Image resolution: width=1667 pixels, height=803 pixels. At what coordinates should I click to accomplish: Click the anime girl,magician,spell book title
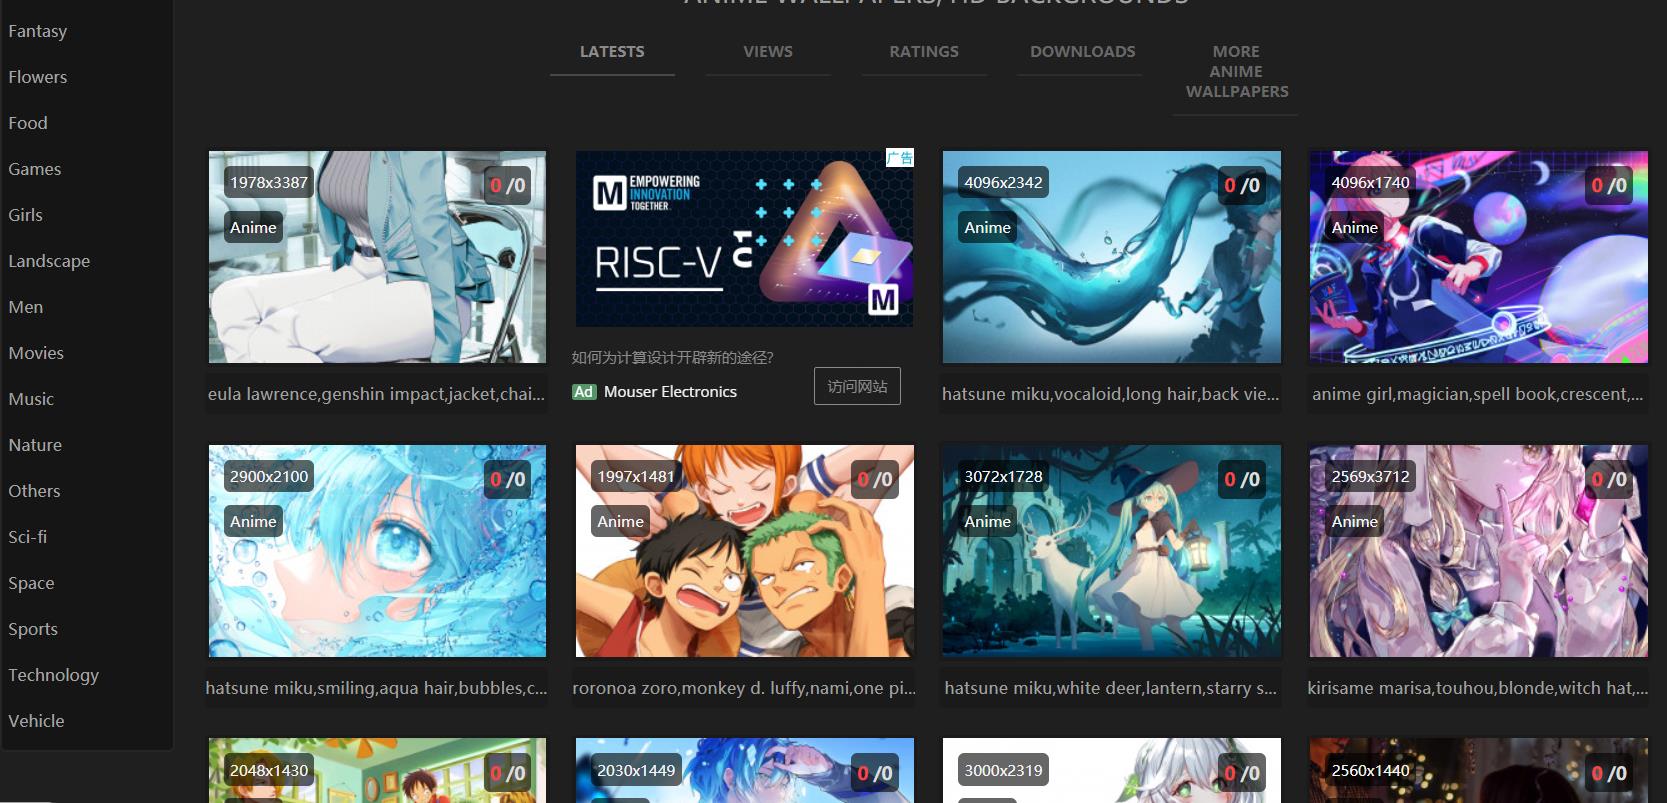pyautogui.click(x=1477, y=394)
